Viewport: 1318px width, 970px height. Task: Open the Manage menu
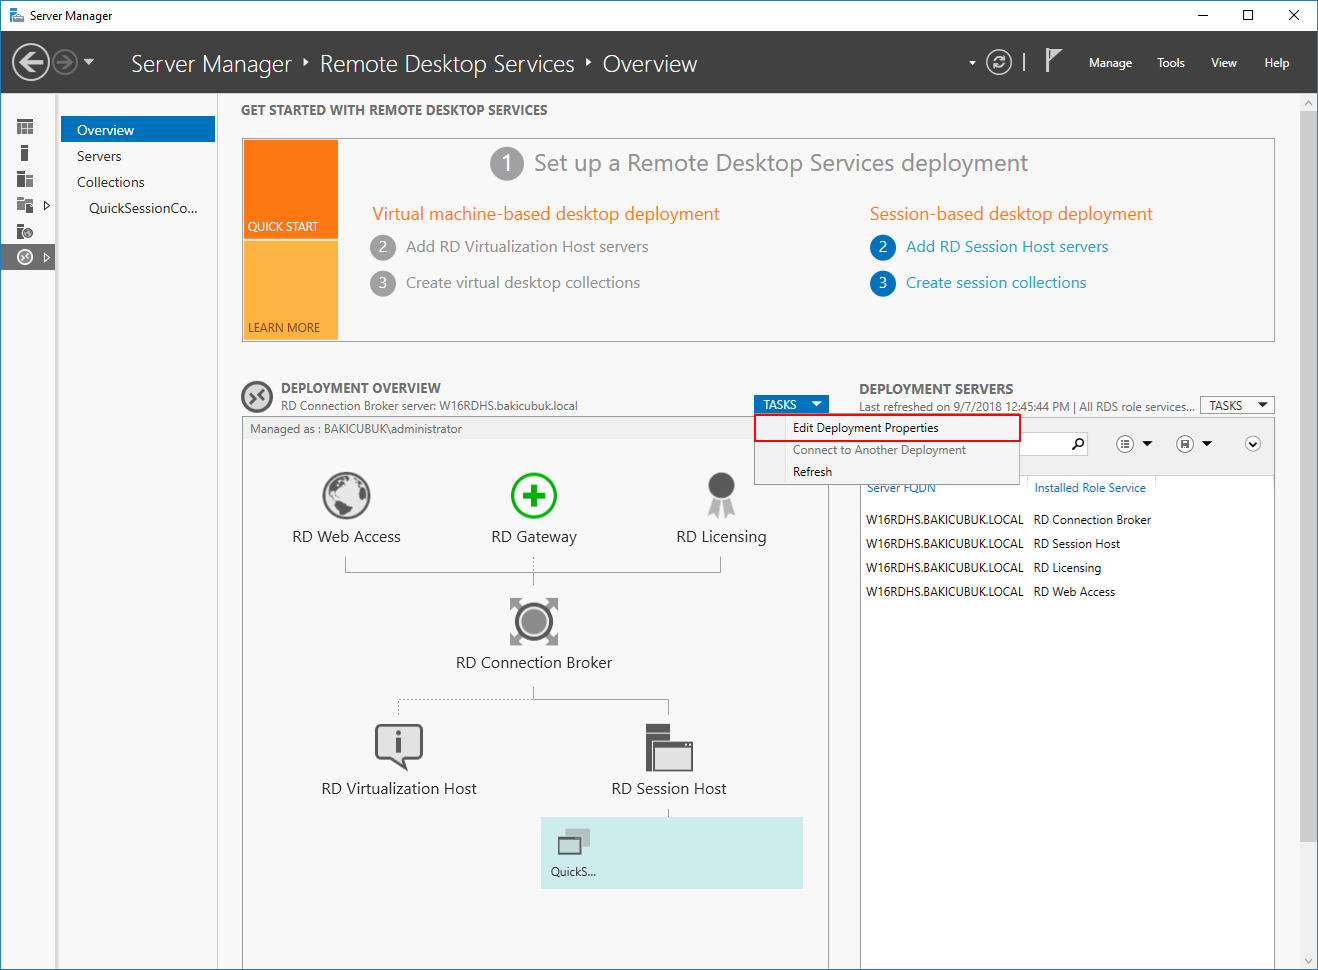1110,62
